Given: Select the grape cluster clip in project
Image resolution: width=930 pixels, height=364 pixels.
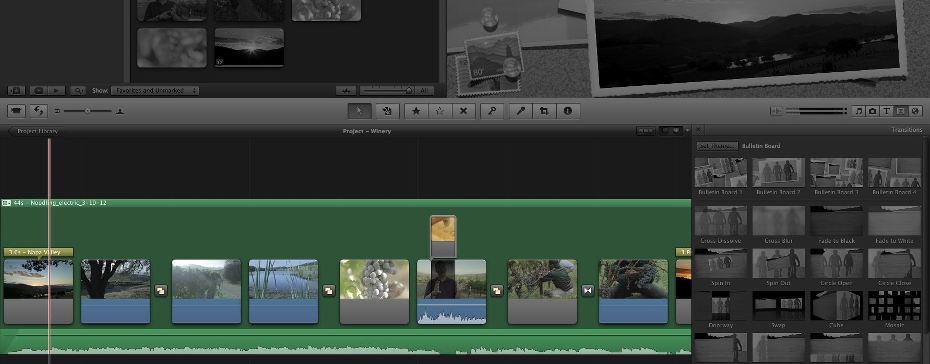Looking at the screenshot, I should (374, 292).
